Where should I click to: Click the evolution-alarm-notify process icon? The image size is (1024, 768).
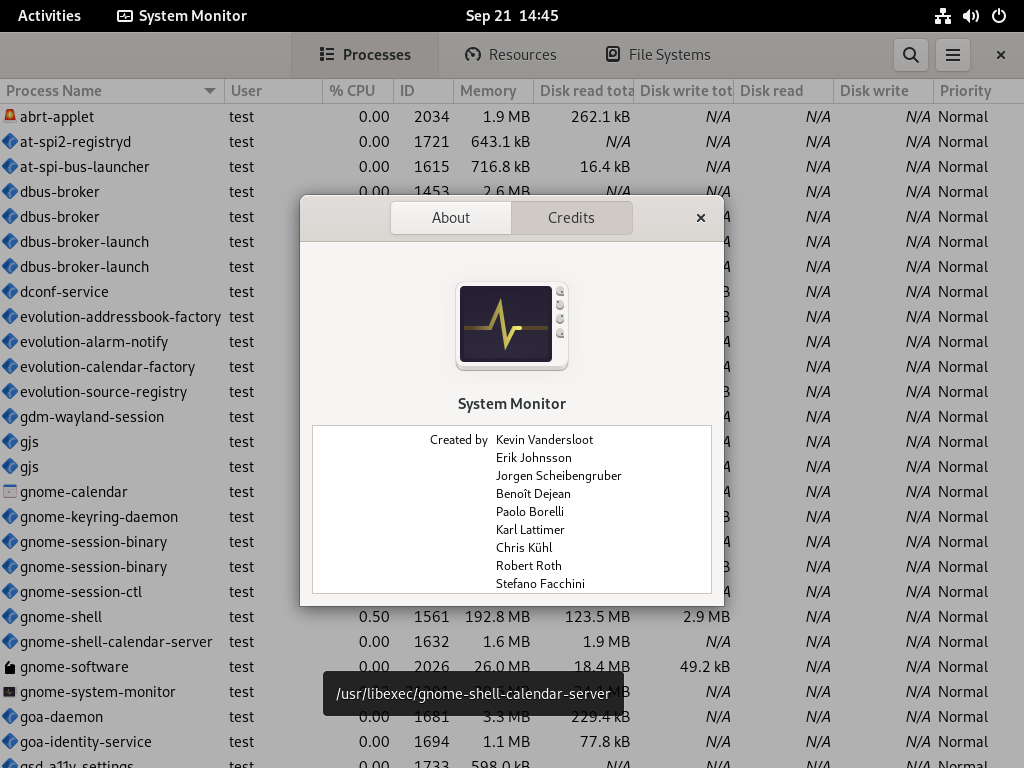pos(10,342)
